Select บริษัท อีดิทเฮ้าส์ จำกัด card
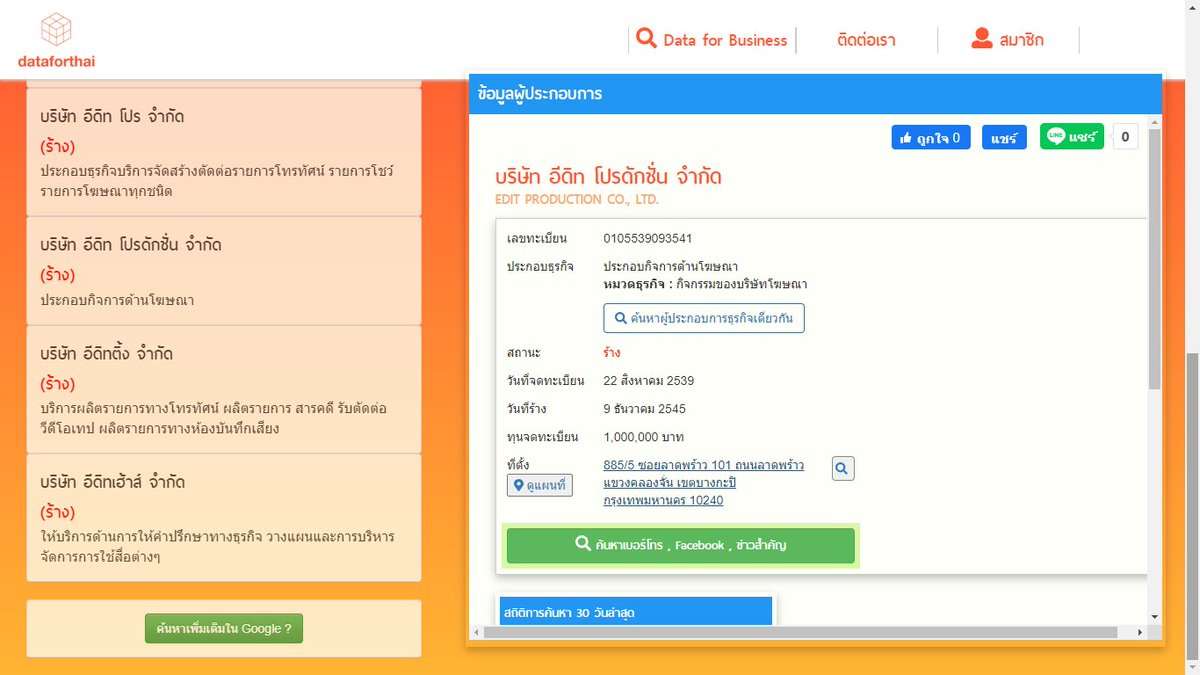Screen dimensions: 1200x675 (224, 517)
